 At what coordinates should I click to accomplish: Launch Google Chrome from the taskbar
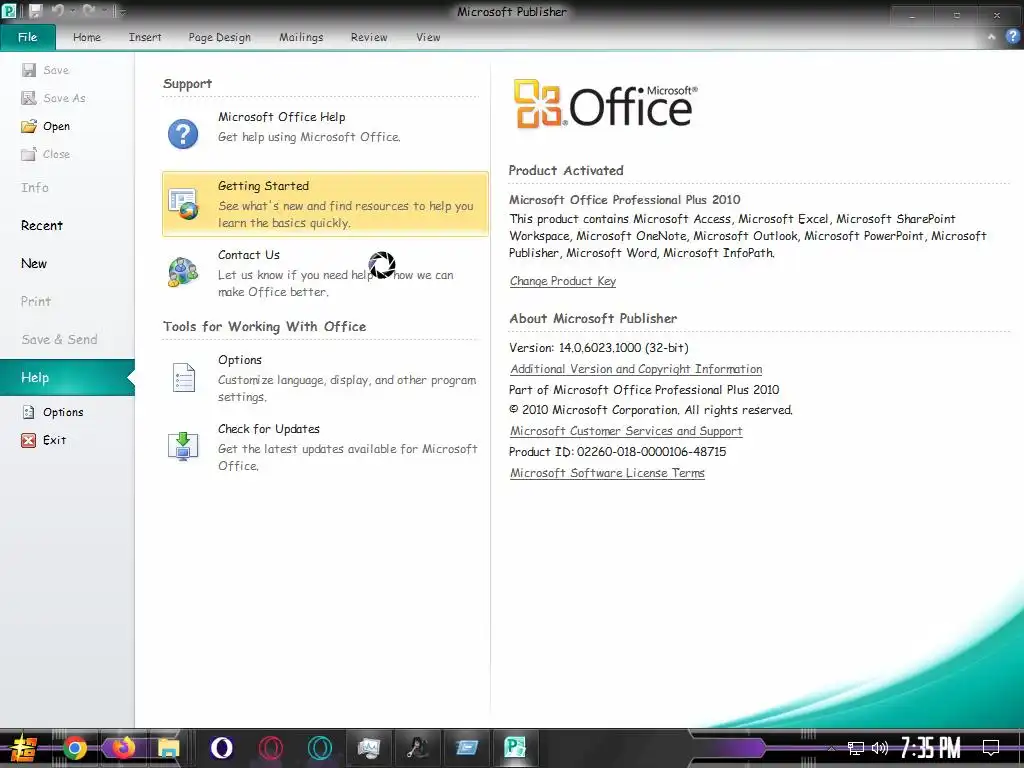click(75, 748)
